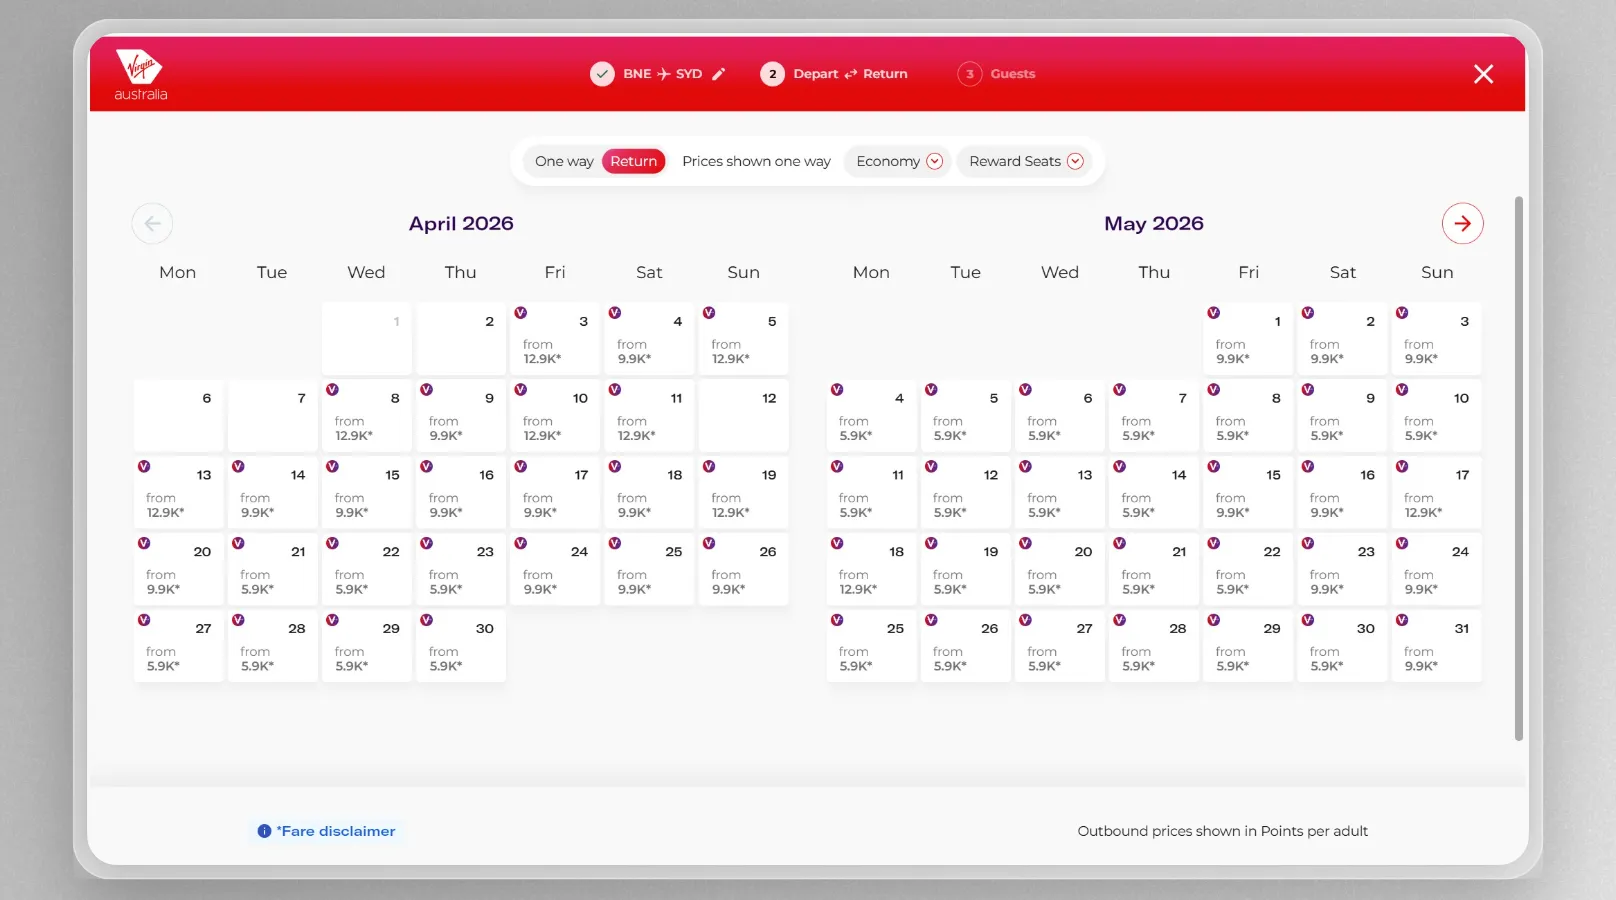Viewport: 1616px width, 900px height.
Task: Choose April 21 from 5.9K
Action: click(x=273, y=569)
